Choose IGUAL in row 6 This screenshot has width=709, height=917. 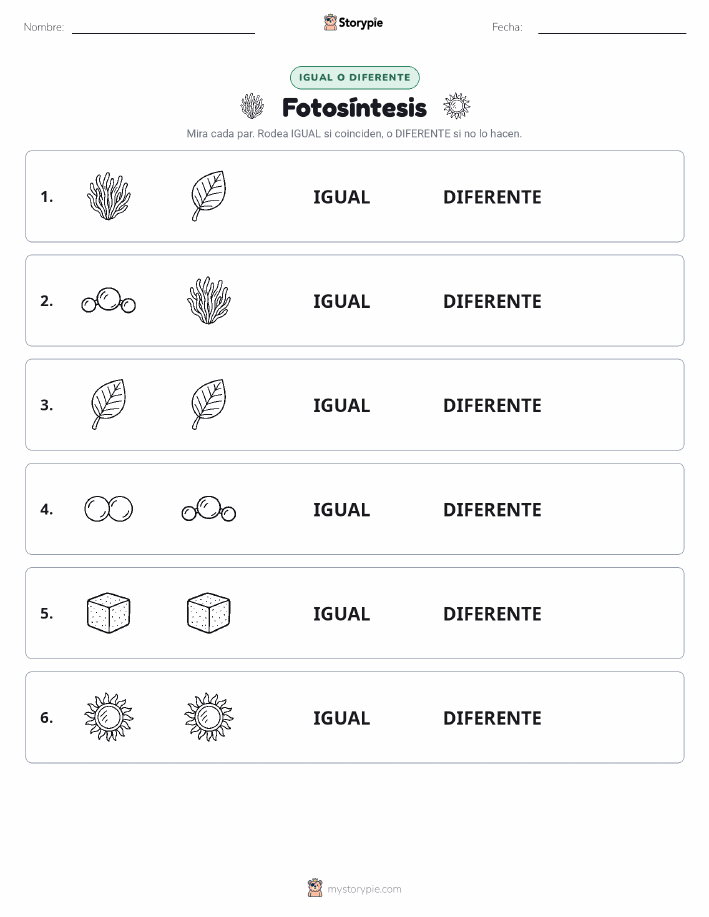point(342,718)
